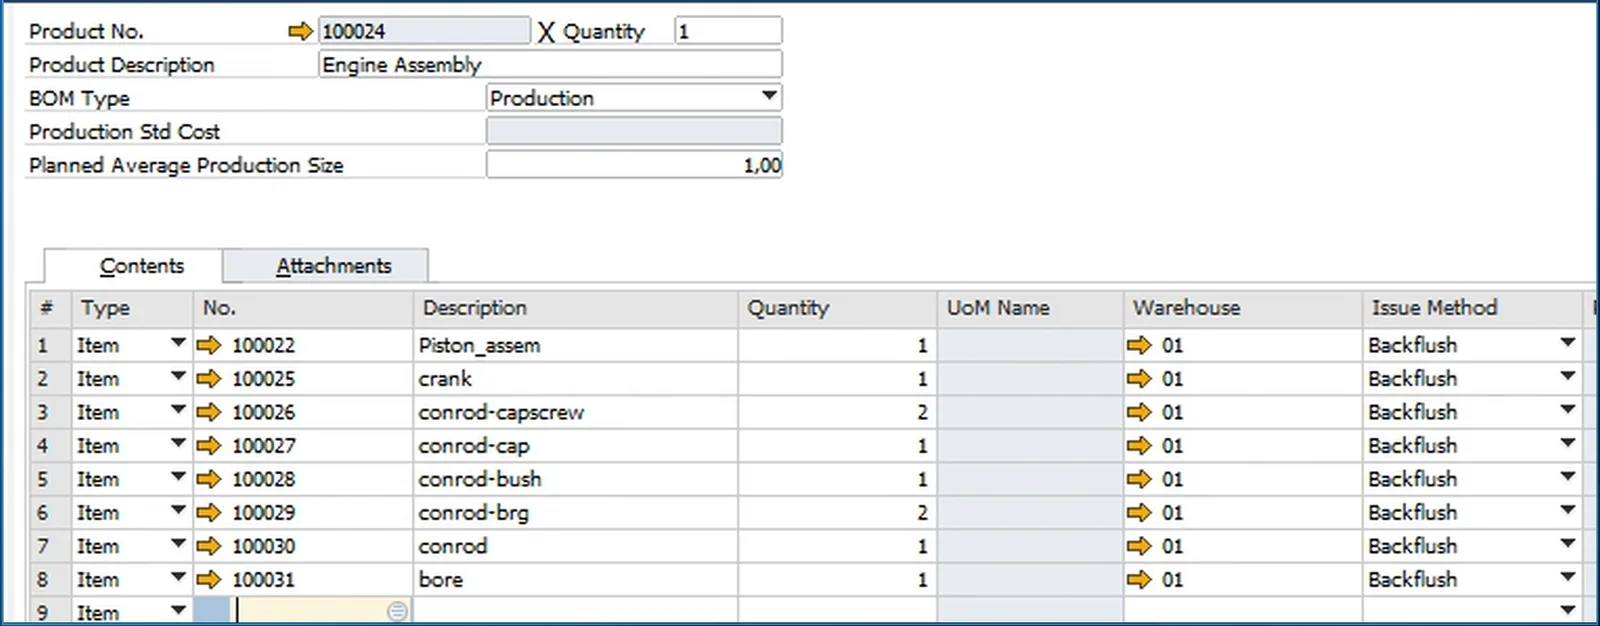1600x626 pixels.
Task: Select the bore description cell
Action: coord(576,580)
